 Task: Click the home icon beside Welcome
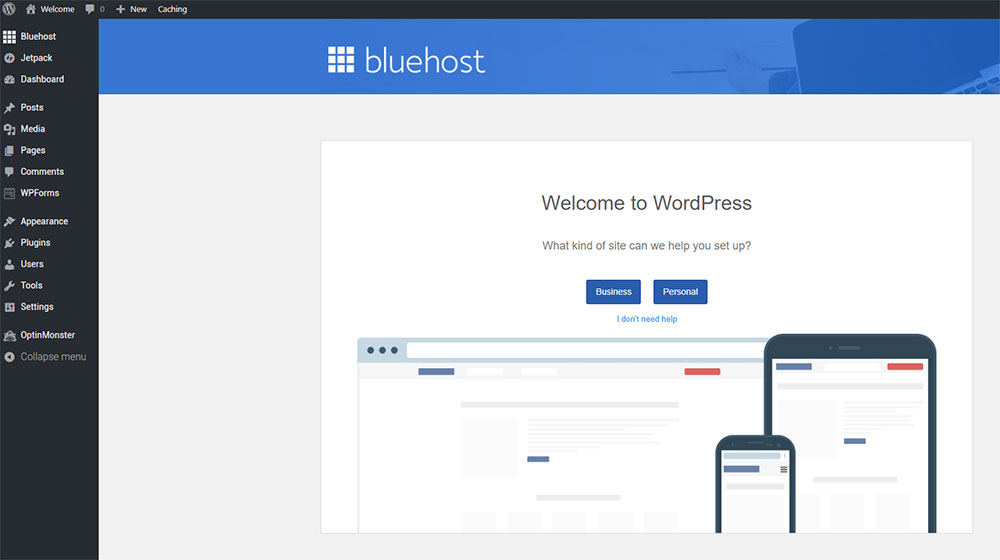click(x=31, y=9)
